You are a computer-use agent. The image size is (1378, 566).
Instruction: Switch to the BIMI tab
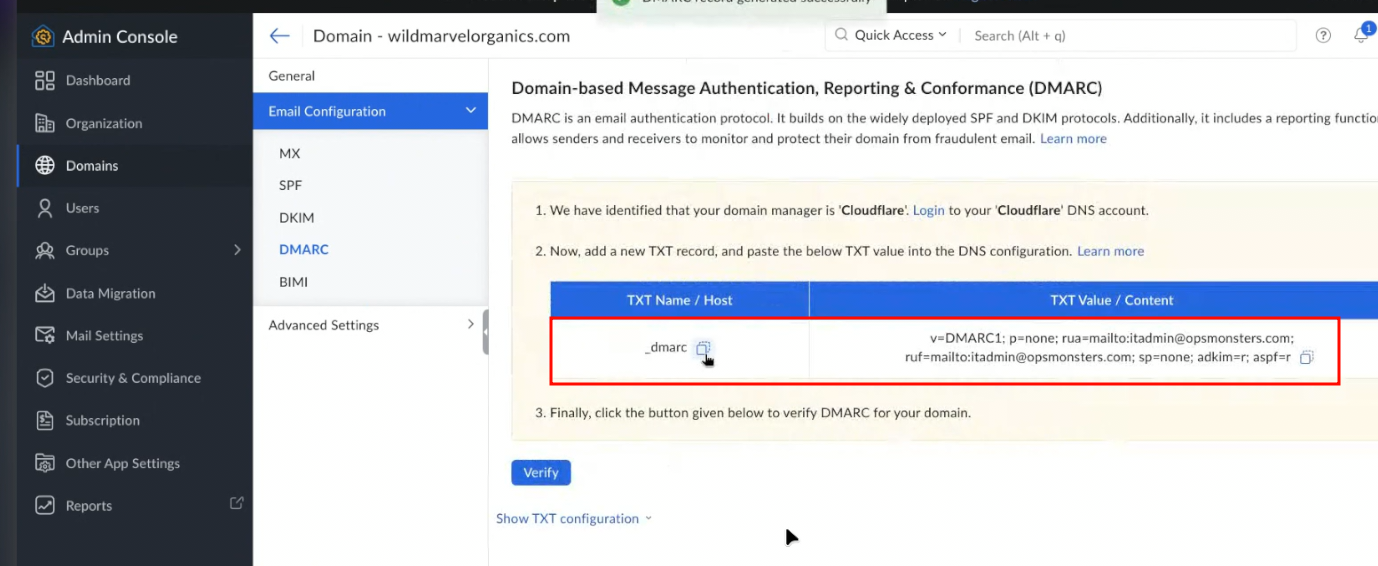tap(293, 282)
